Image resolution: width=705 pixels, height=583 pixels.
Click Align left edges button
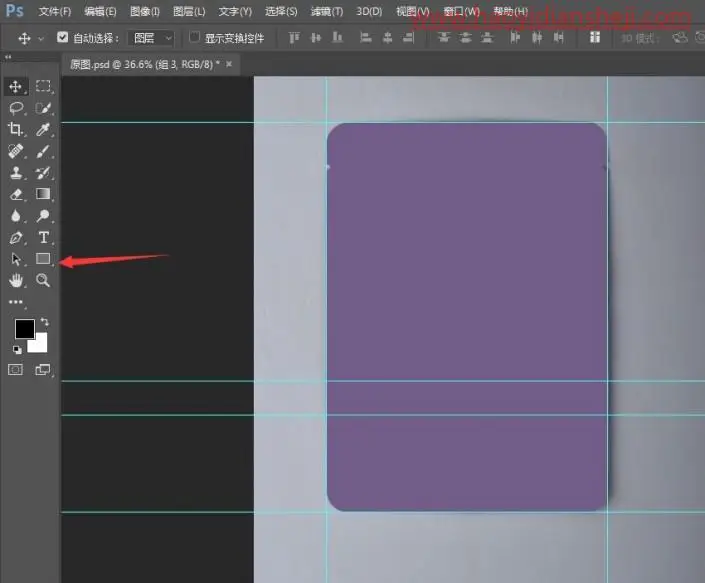366,38
